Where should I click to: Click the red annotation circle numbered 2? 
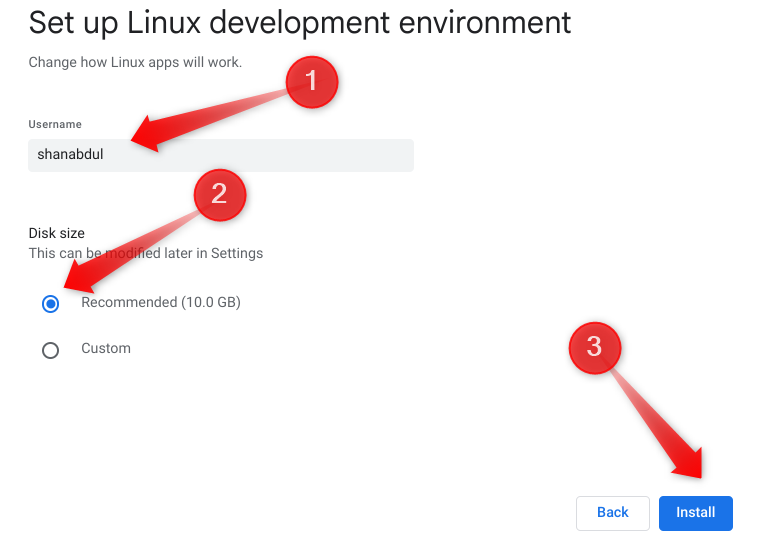click(x=219, y=193)
